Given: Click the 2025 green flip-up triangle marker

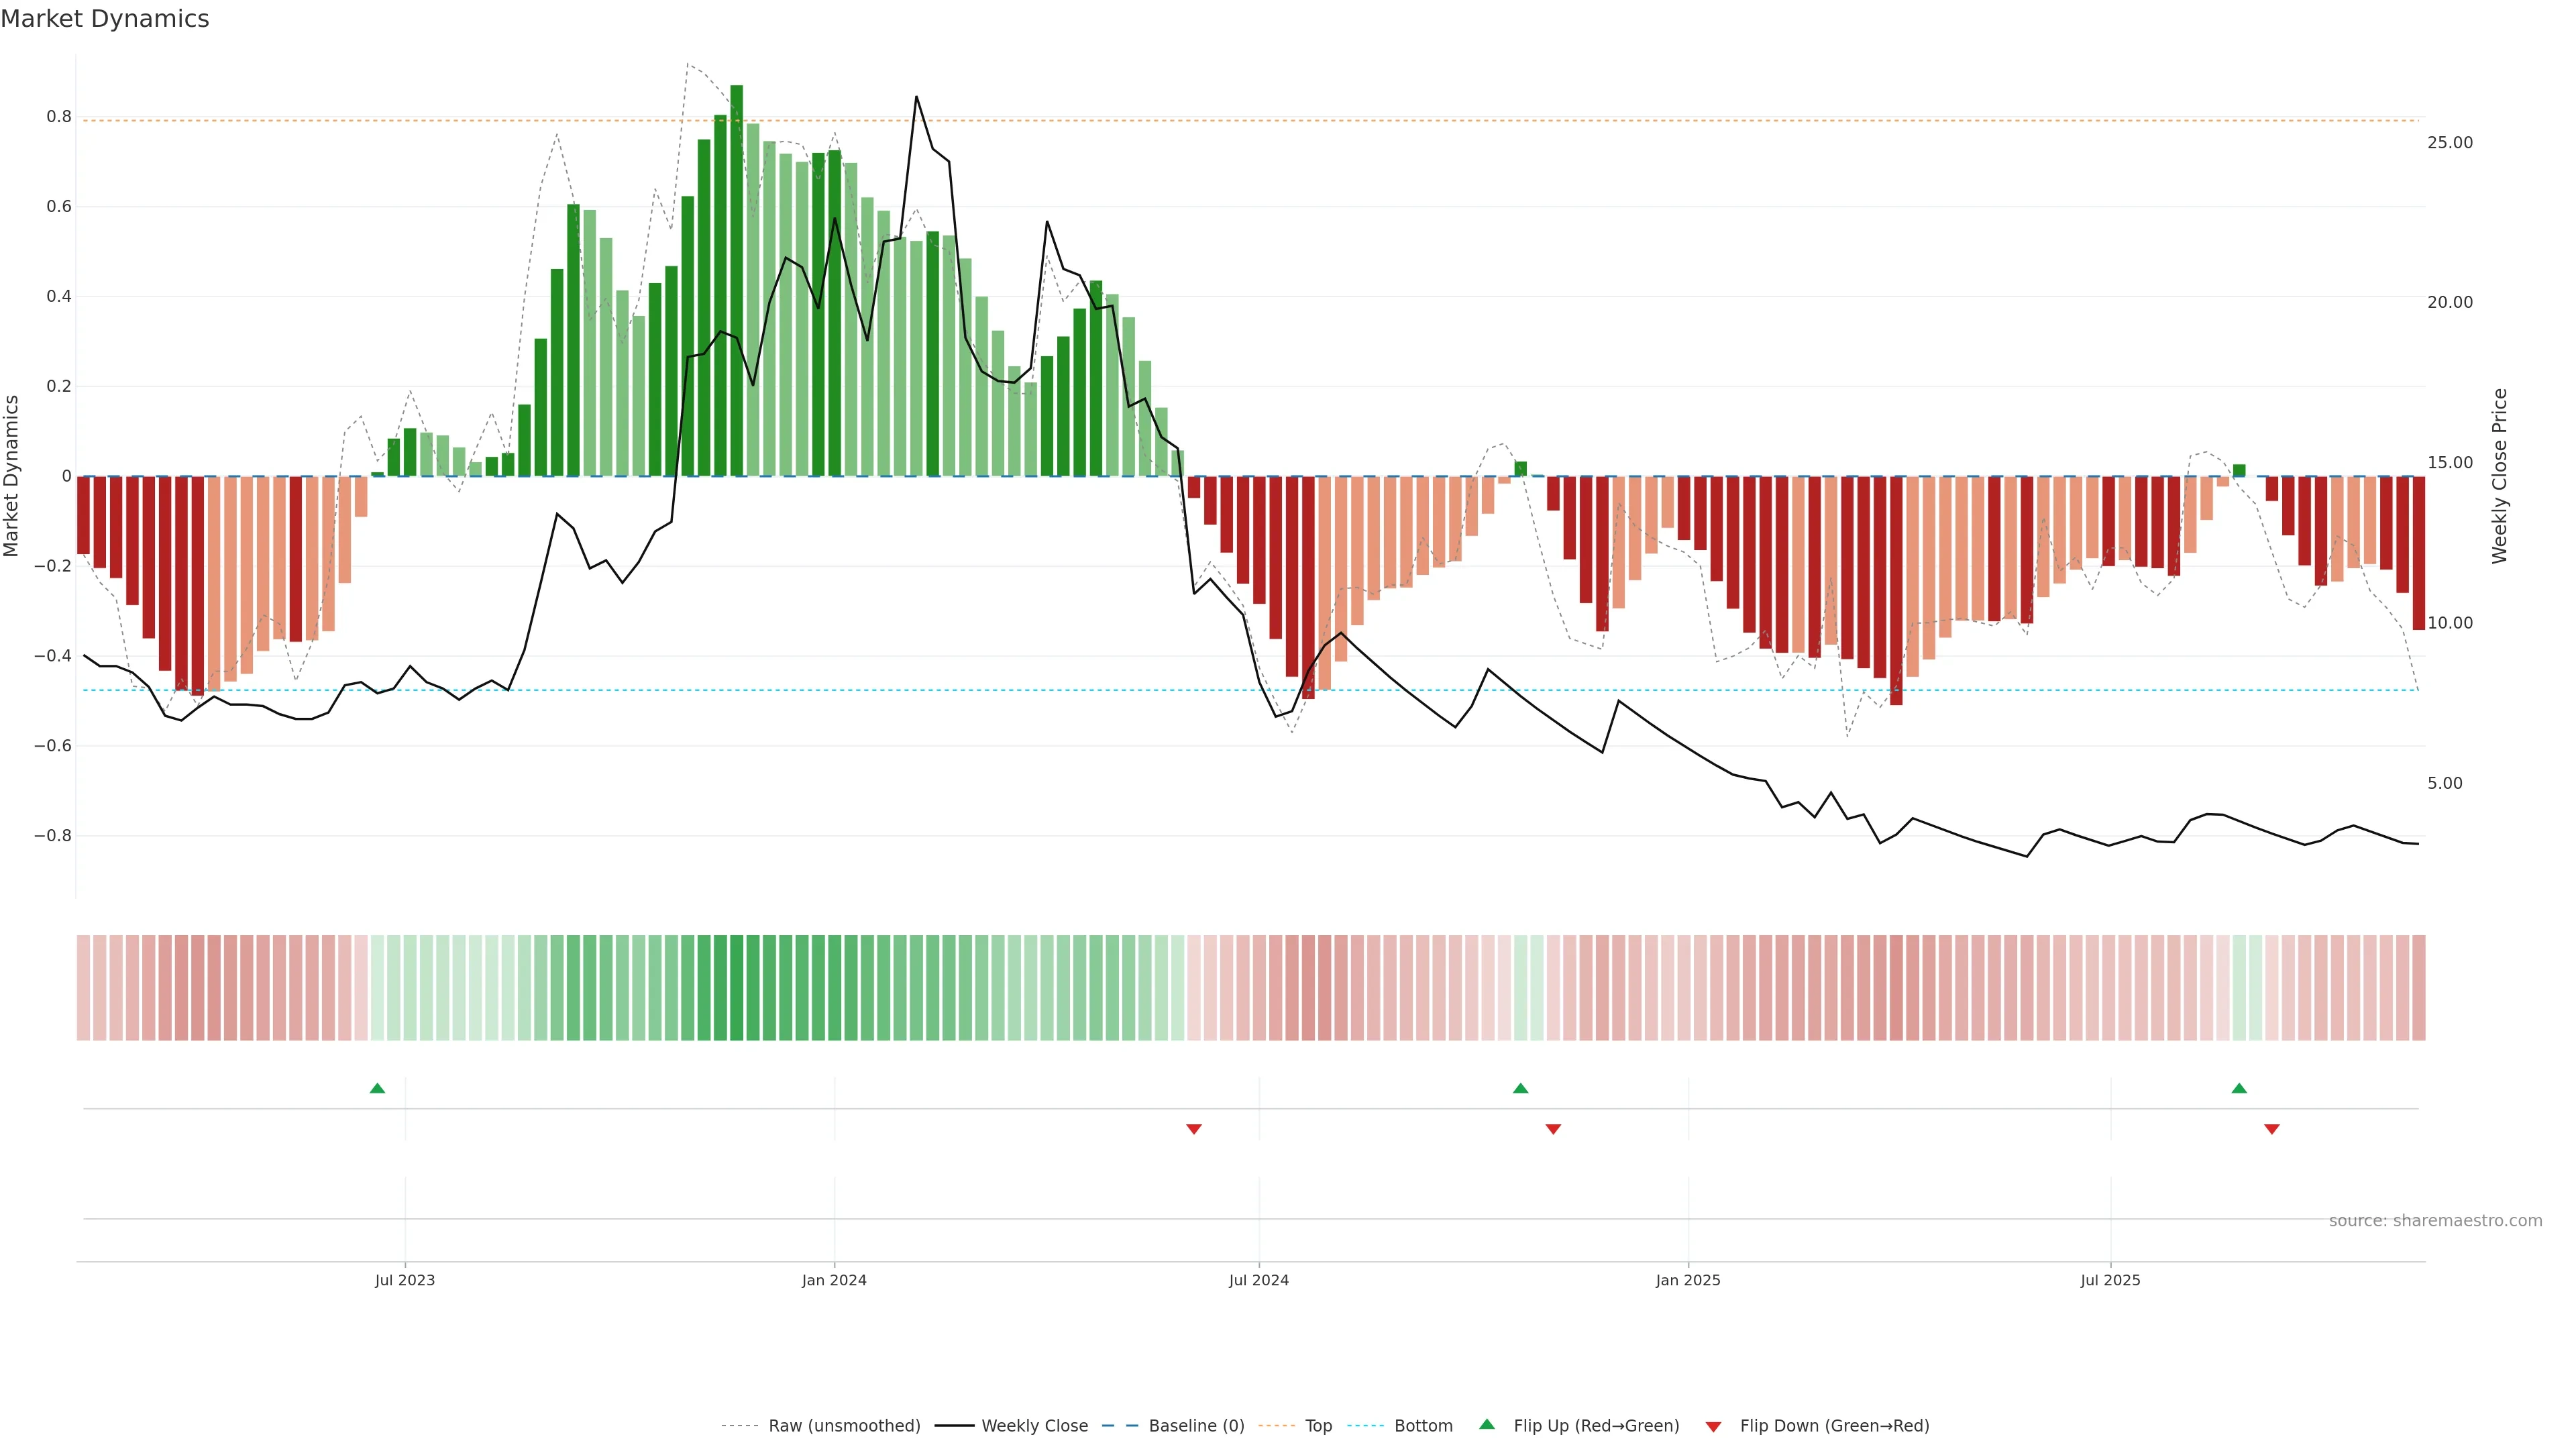Looking at the screenshot, I should (2239, 1088).
